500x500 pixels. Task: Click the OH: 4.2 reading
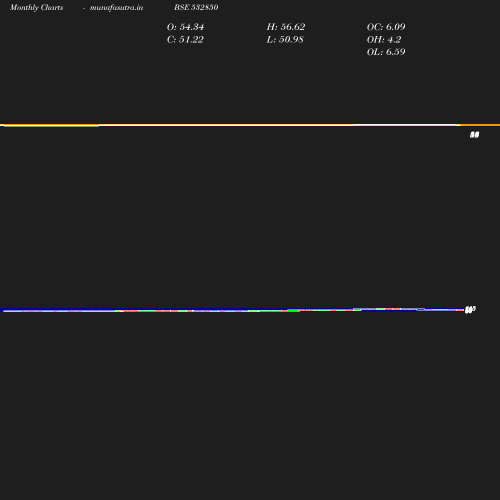(x=384, y=40)
